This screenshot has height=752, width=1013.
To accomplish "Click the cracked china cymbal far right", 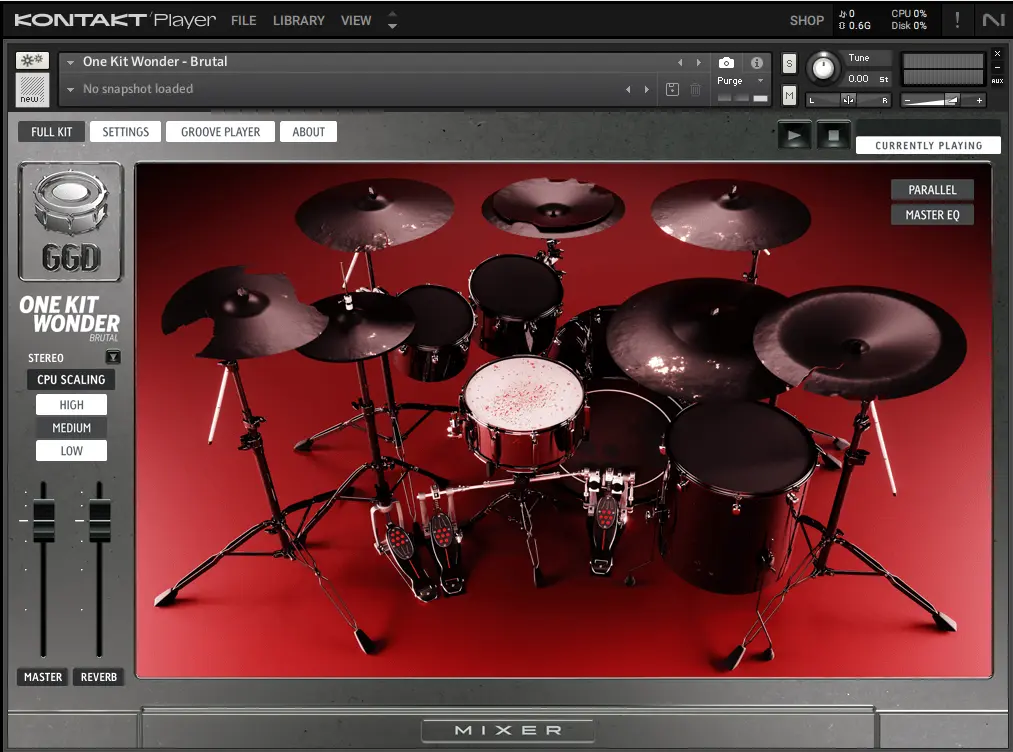I will tap(860, 342).
